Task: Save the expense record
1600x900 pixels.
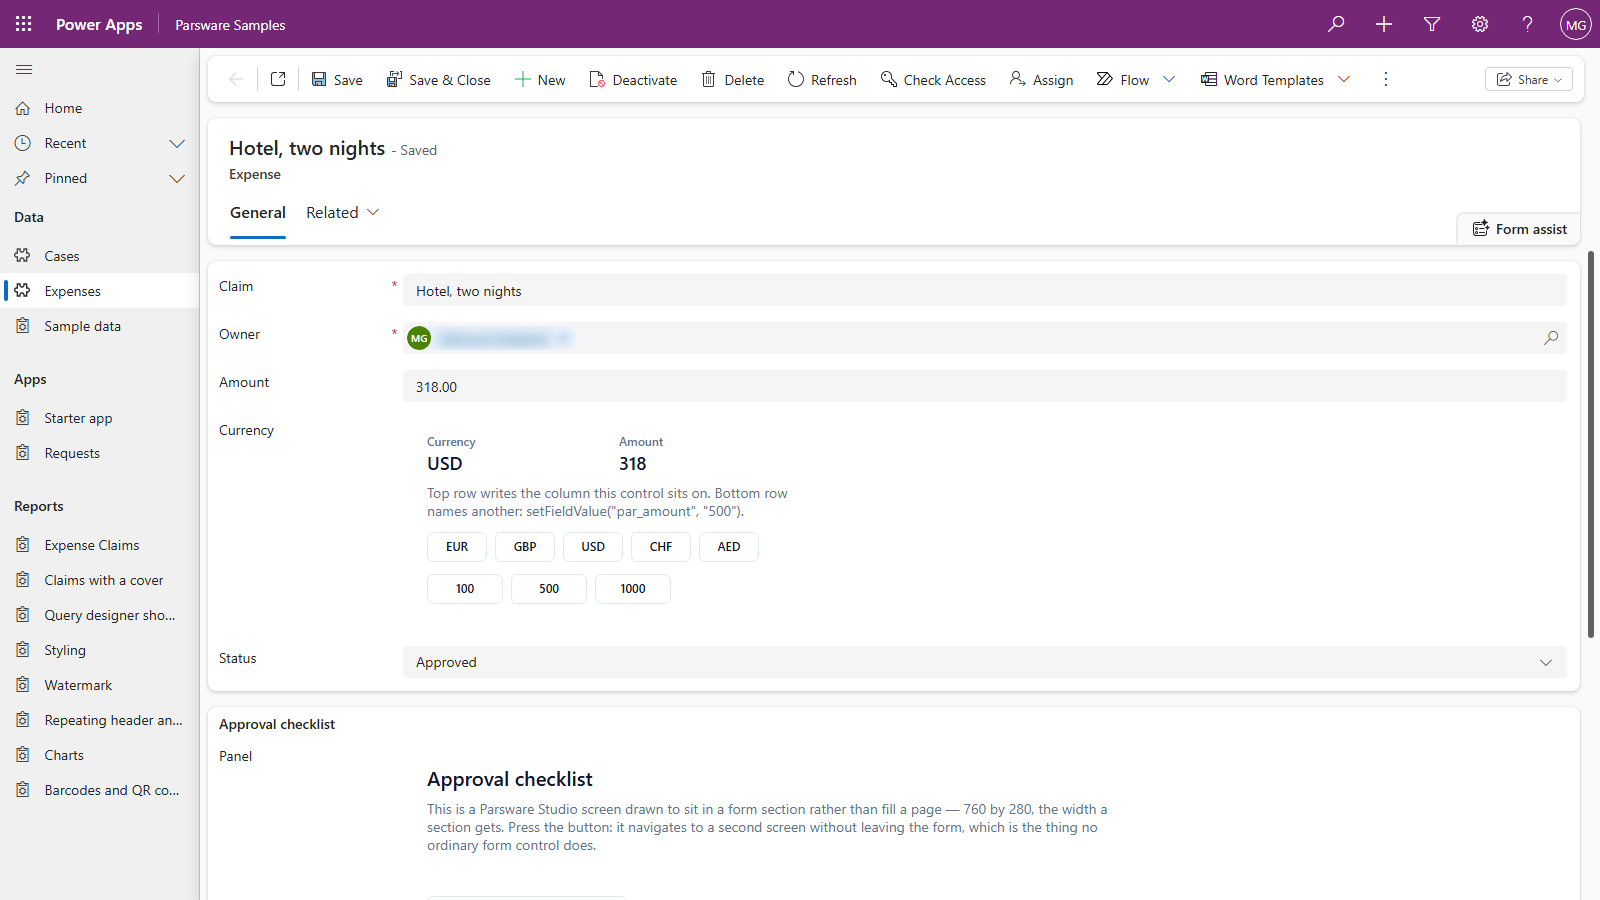Action: tap(337, 79)
